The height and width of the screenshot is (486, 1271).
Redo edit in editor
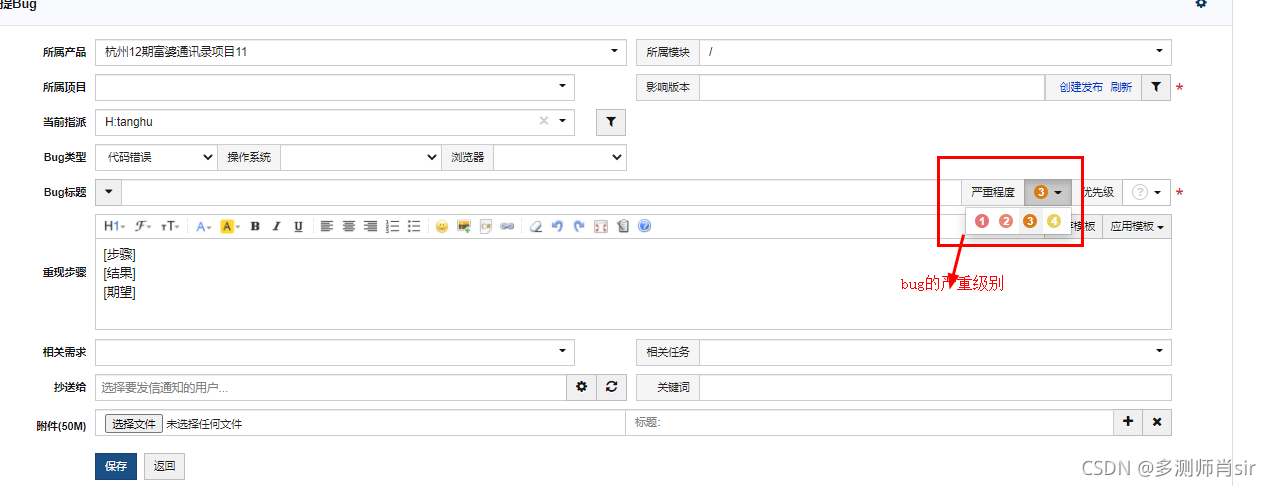[579, 226]
